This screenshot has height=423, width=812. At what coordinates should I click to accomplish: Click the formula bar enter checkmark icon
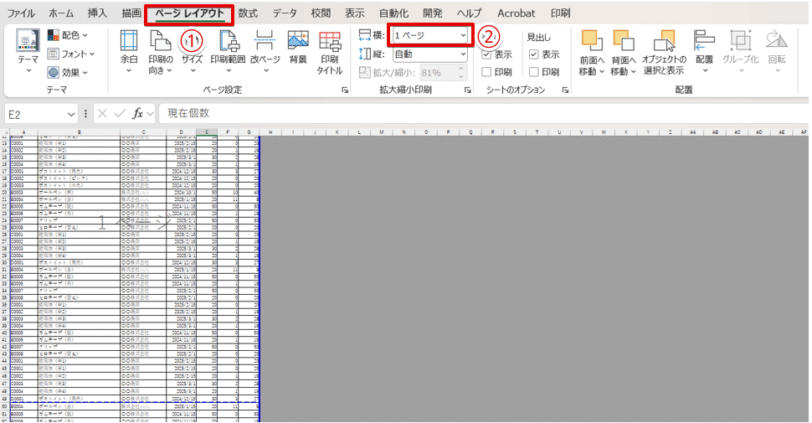[120, 113]
